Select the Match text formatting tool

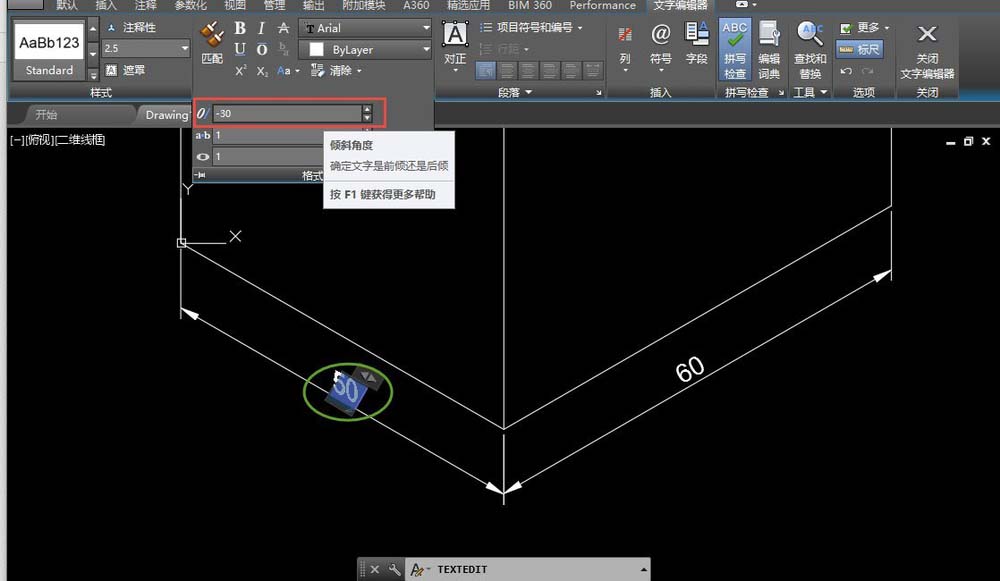click(213, 42)
